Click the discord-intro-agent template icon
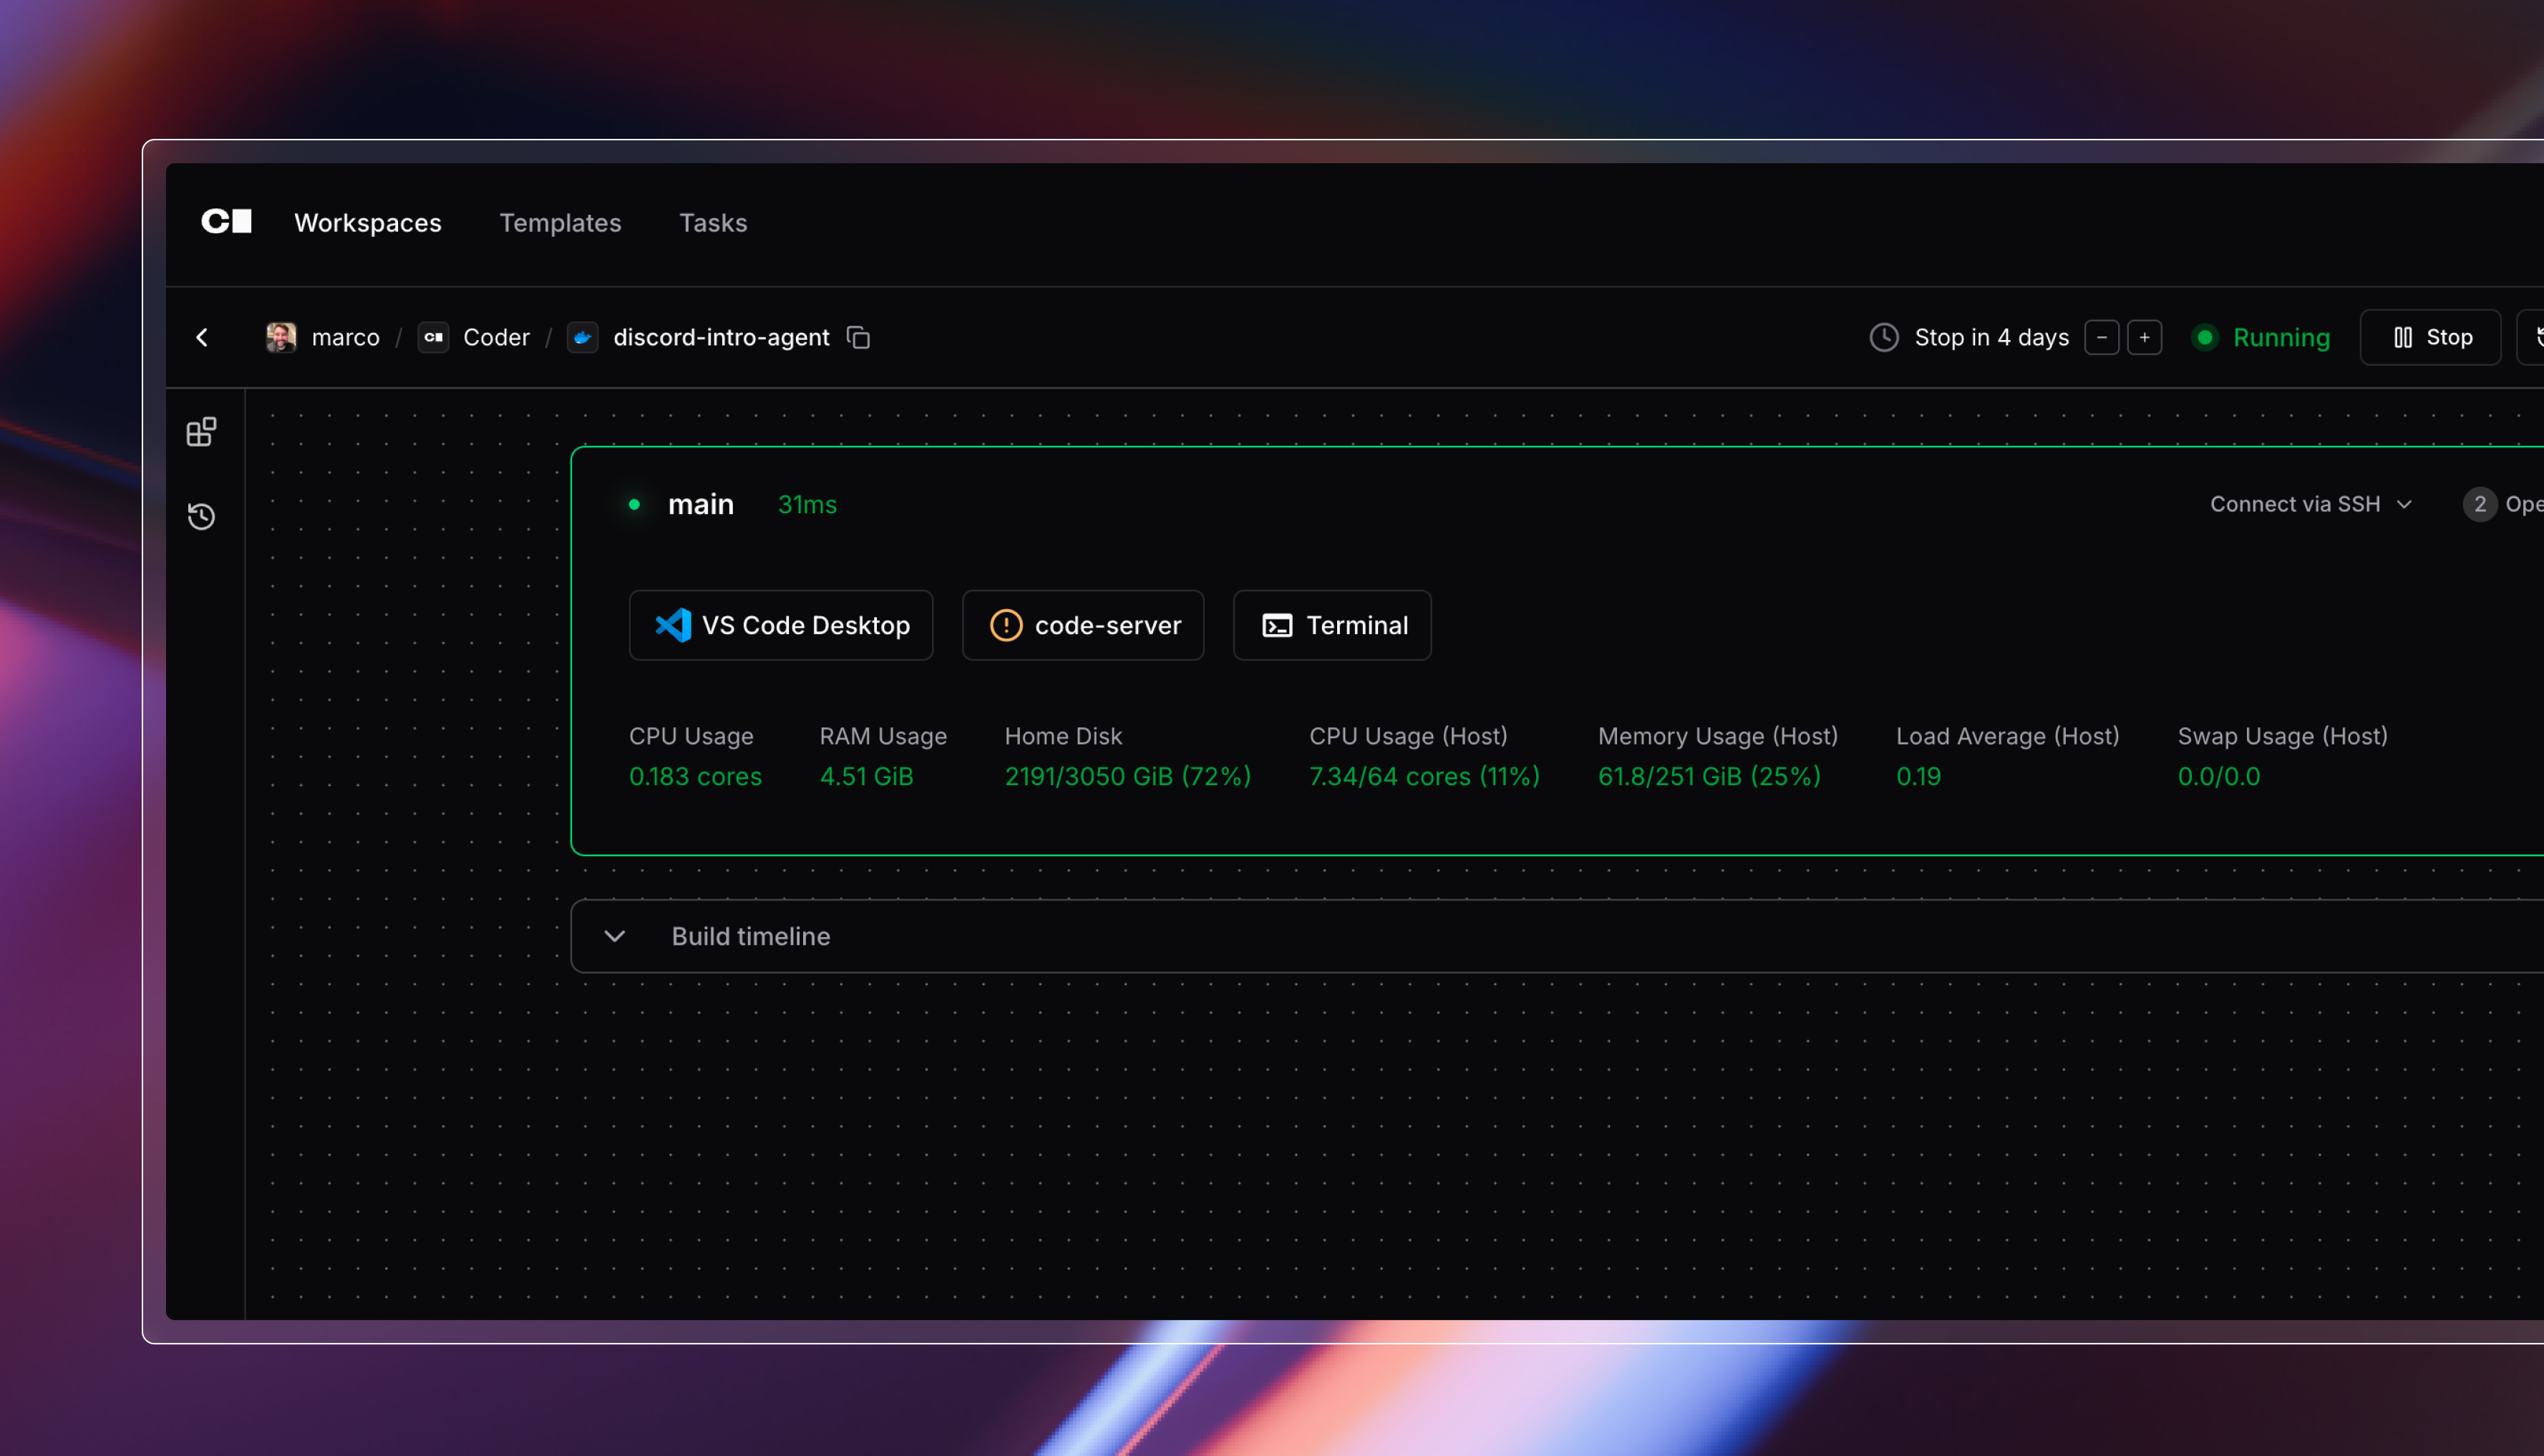The width and height of the screenshot is (2544, 1456). pos(583,338)
